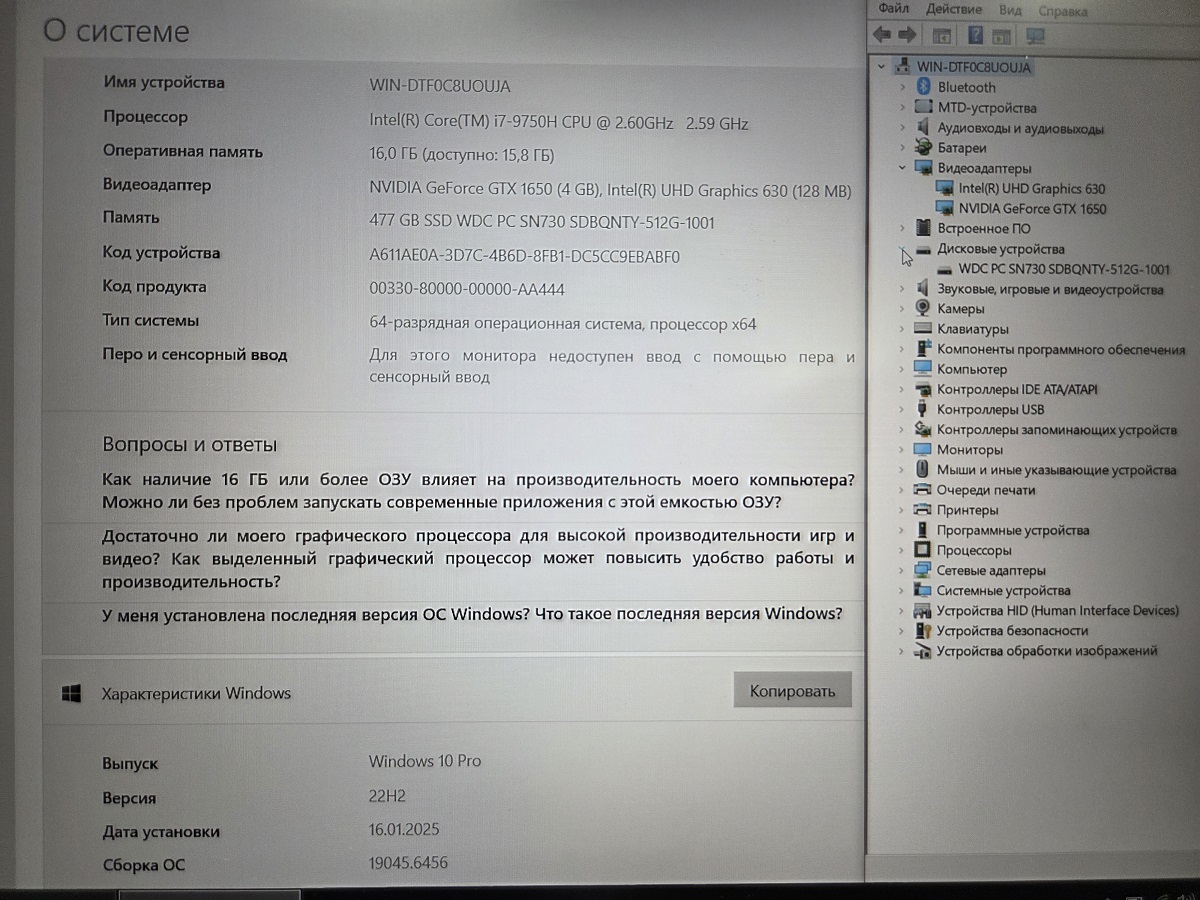1200x900 pixels.
Task: Expand the Контроллеры USB node
Action: coord(902,410)
